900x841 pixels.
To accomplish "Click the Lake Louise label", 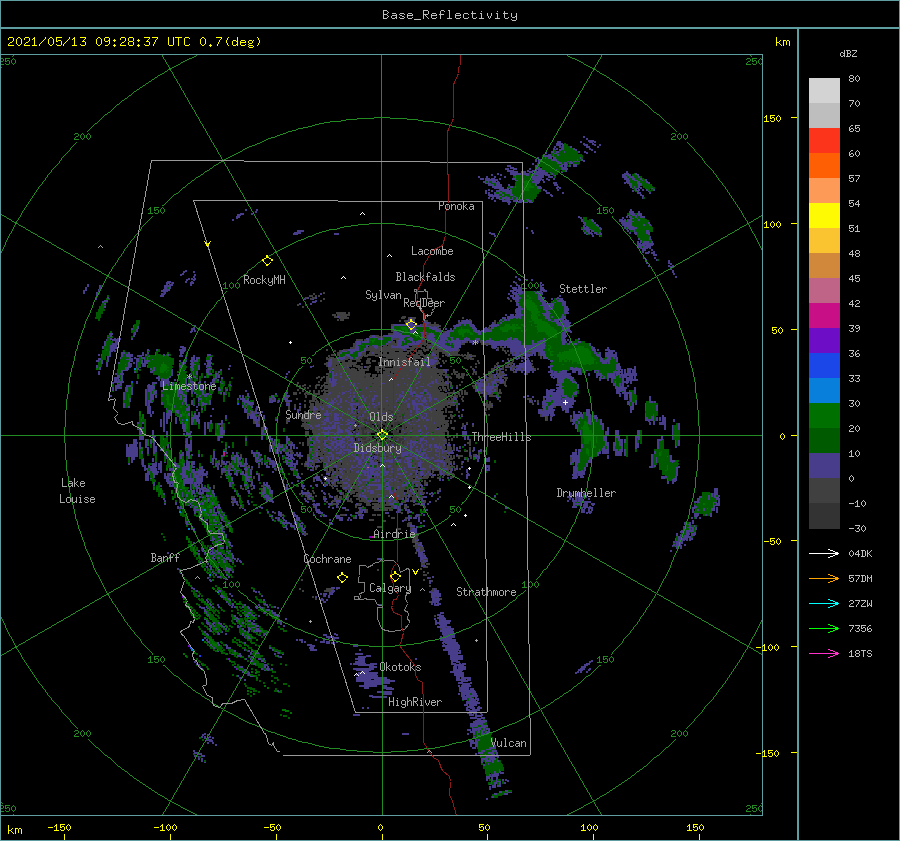I will coord(77,491).
